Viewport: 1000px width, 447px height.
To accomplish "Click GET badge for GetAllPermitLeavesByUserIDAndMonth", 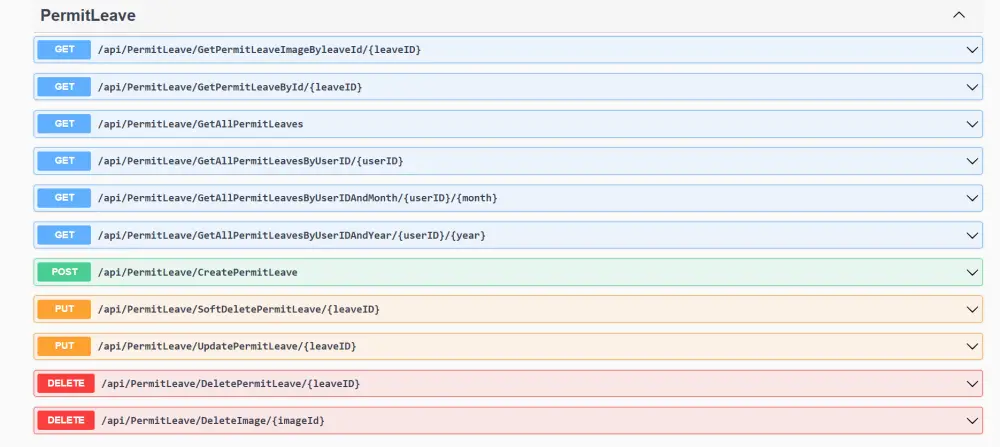I will click(x=64, y=198).
